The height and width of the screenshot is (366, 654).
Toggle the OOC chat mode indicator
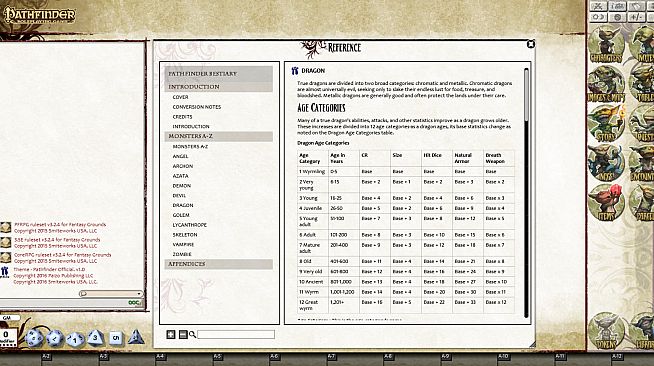(134, 303)
